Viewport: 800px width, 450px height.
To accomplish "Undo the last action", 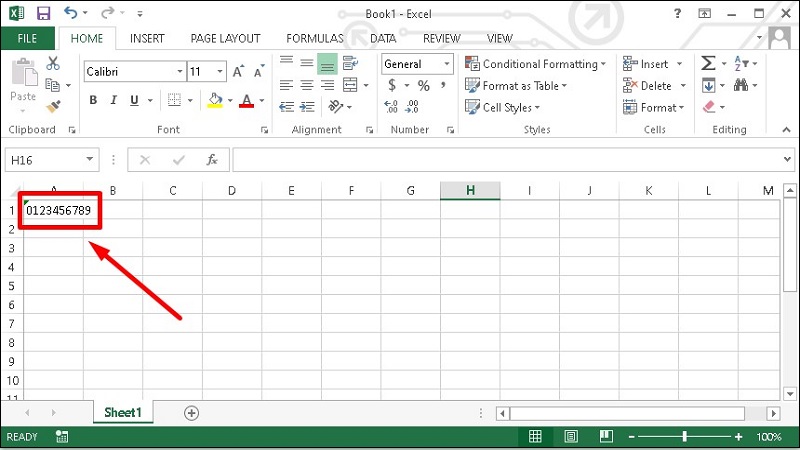I will [x=71, y=13].
